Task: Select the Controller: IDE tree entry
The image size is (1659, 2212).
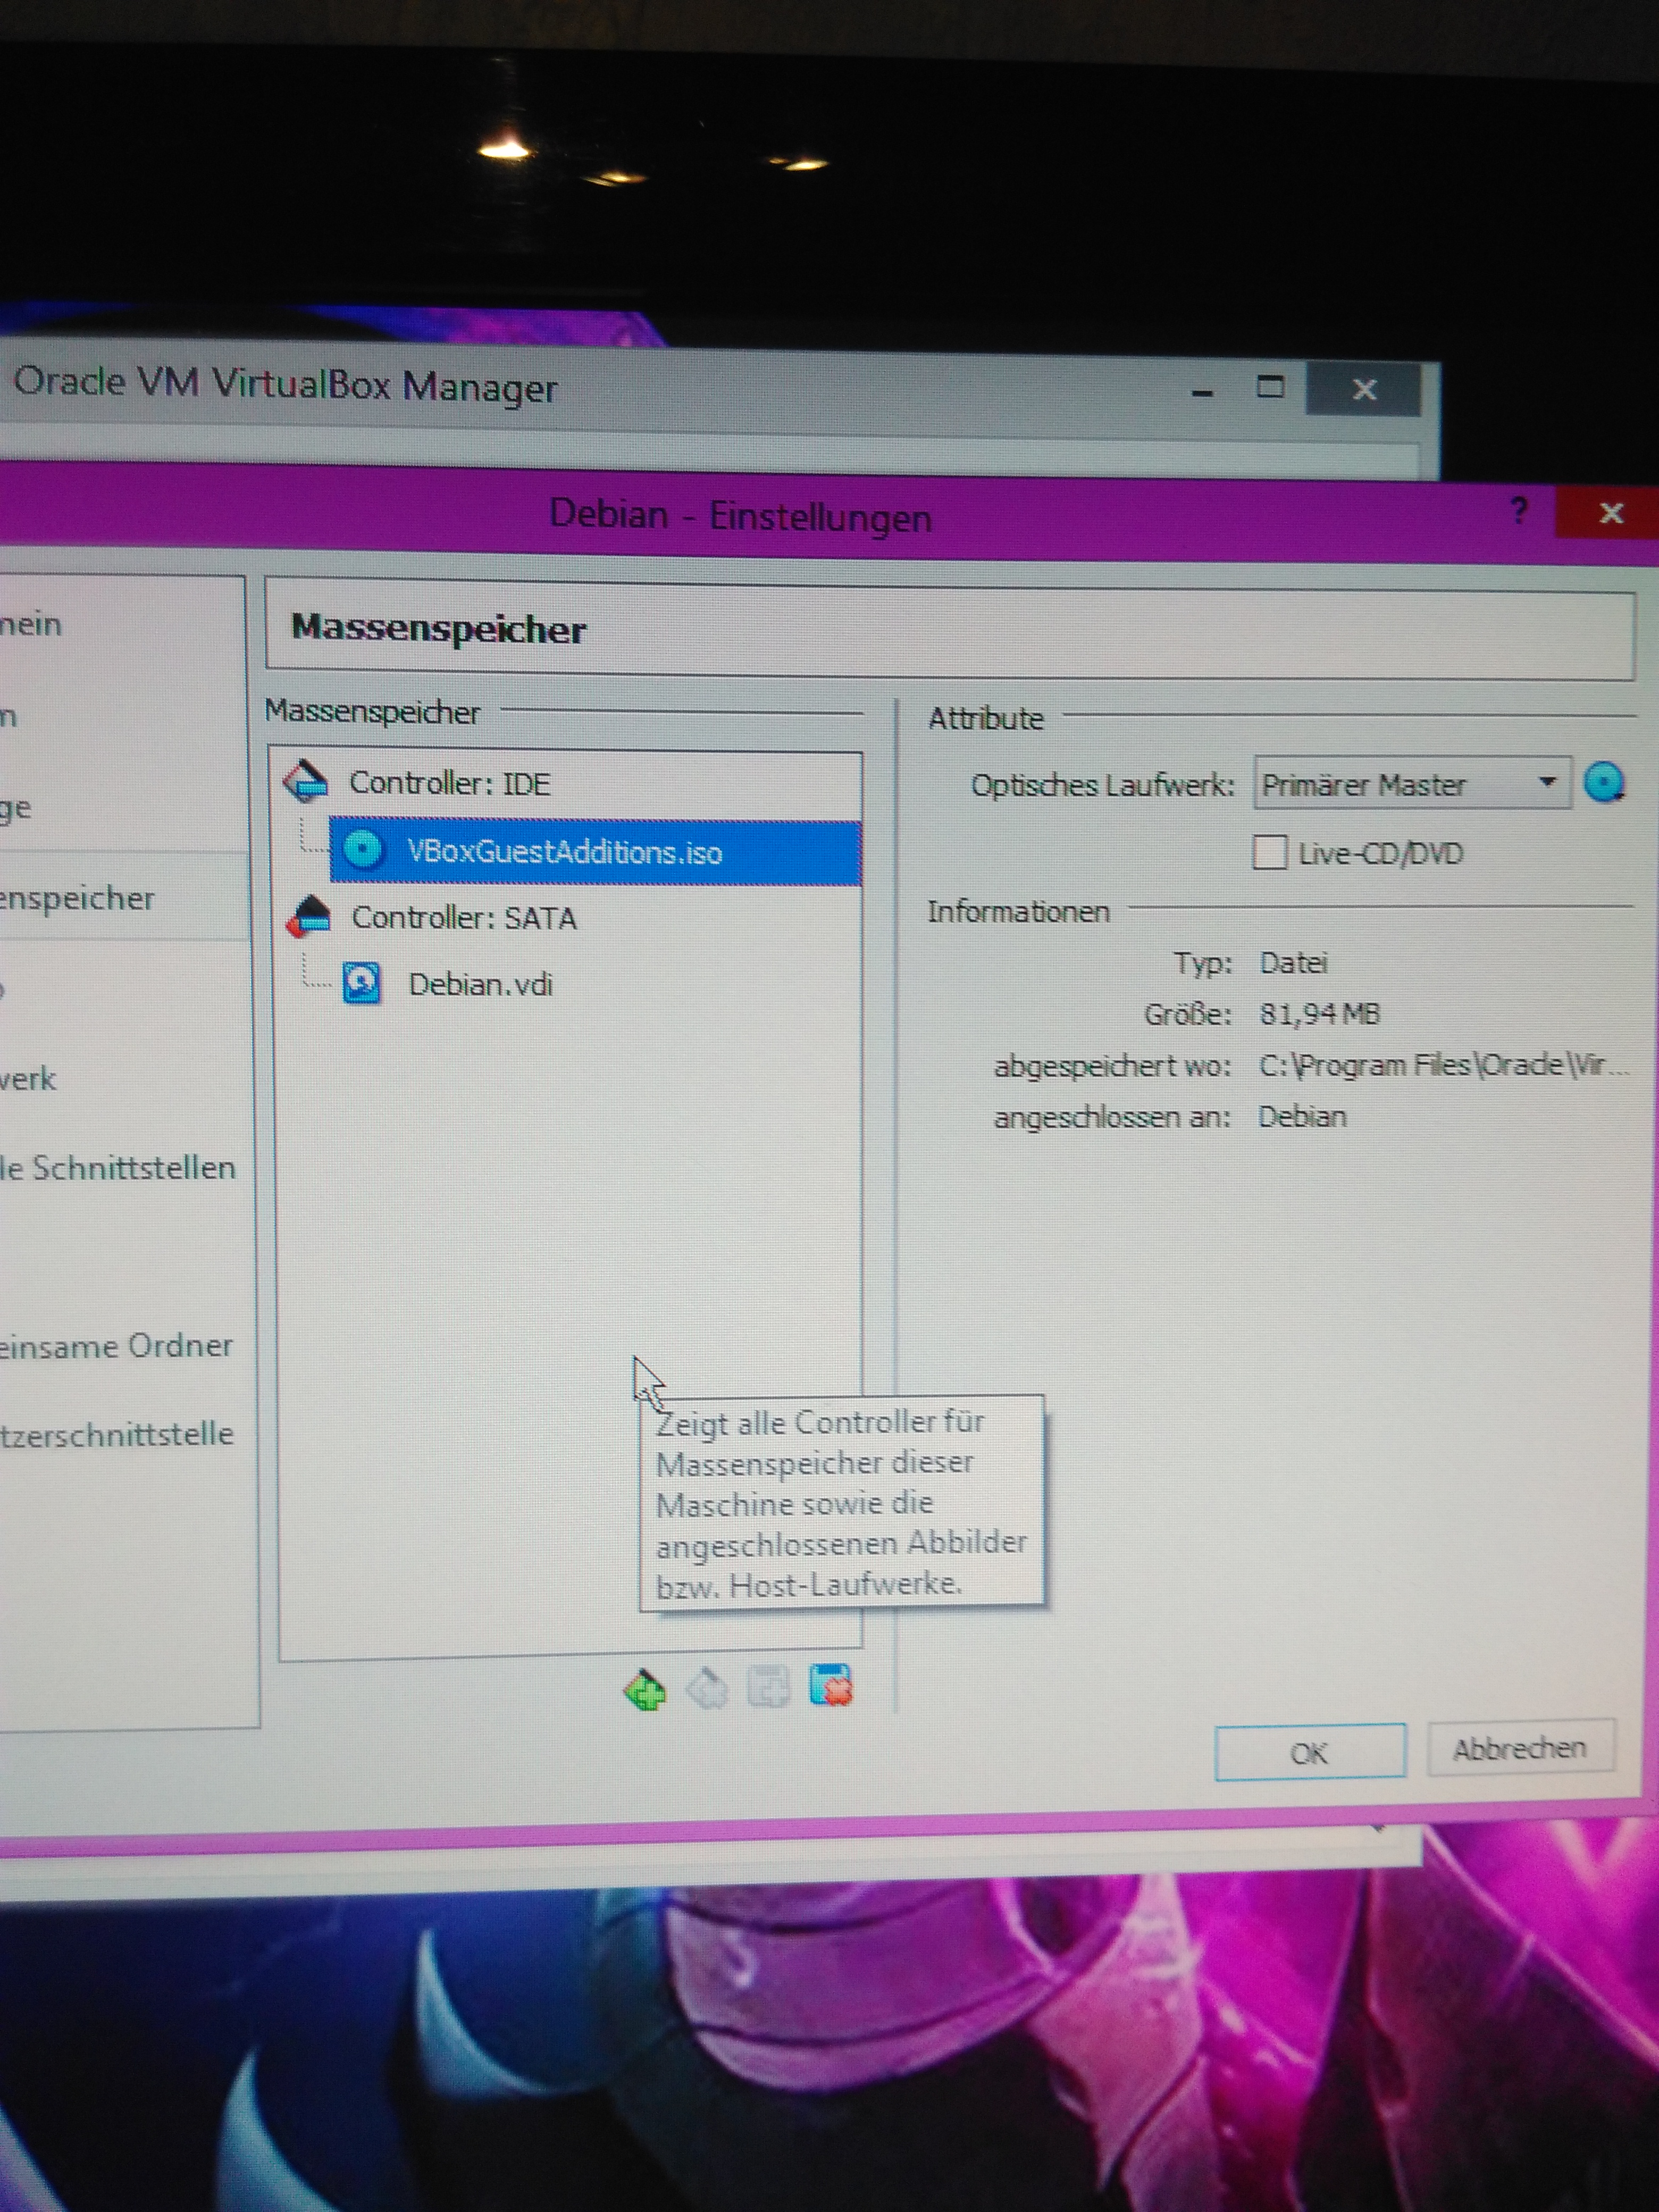Action: click(x=449, y=783)
